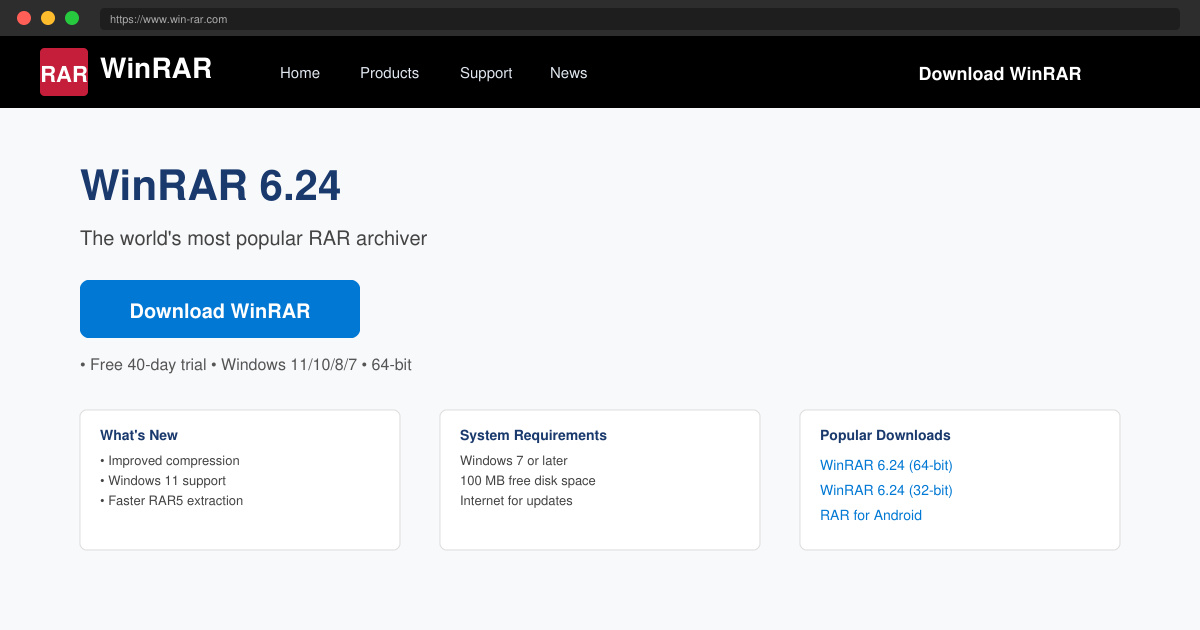Close the window with red button
Viewport: 1200px width, 630px height.
24,18
